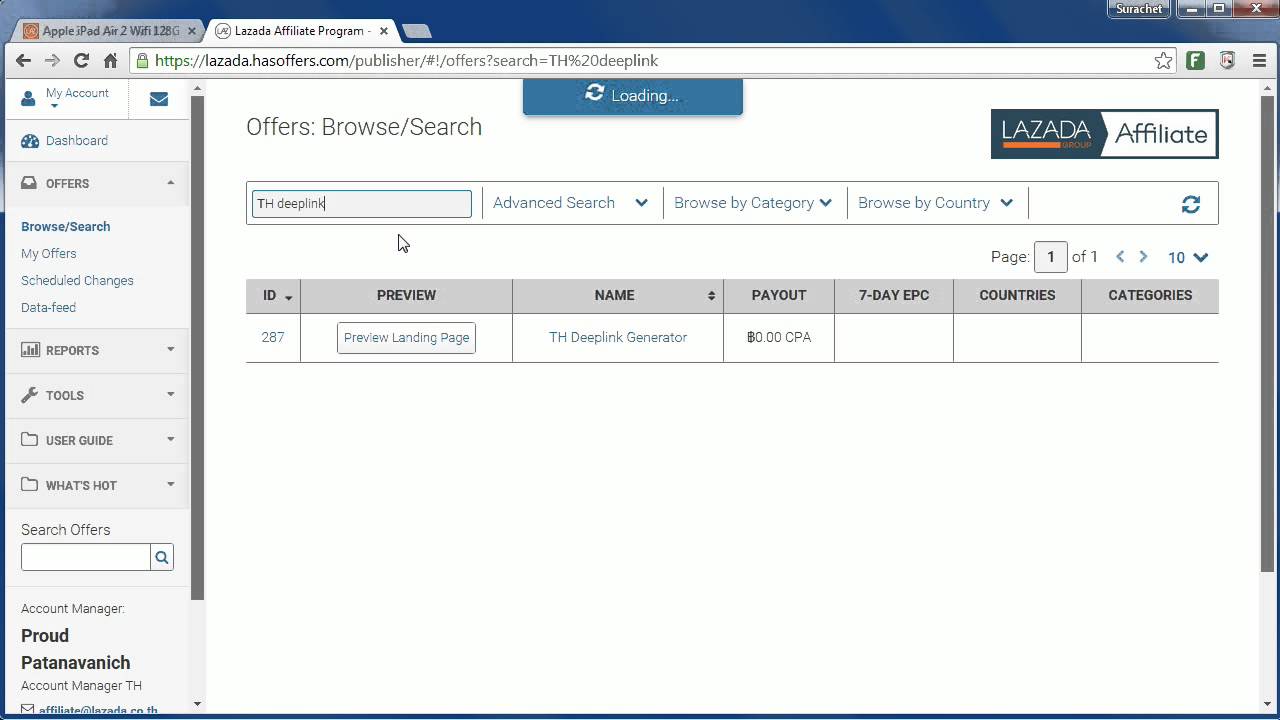
Task: Open Browse by Category dropdown
Action: [x=753, y=203]
